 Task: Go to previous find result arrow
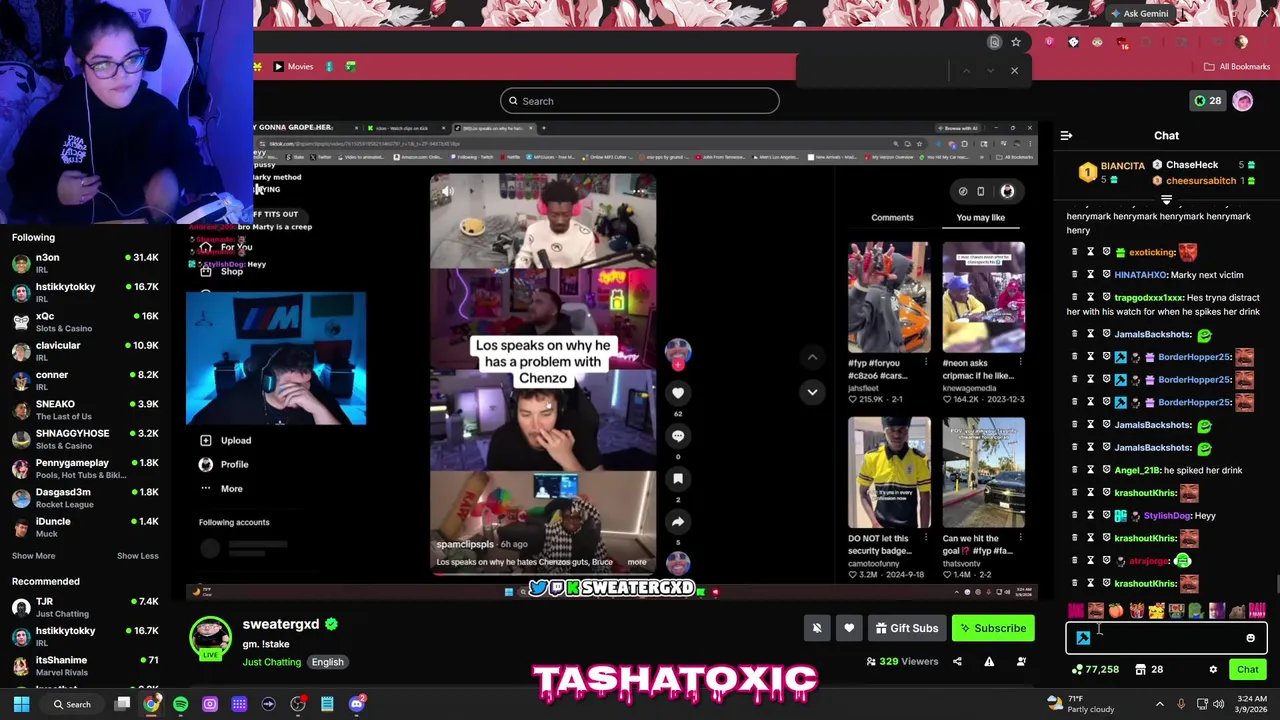(966, 70)
